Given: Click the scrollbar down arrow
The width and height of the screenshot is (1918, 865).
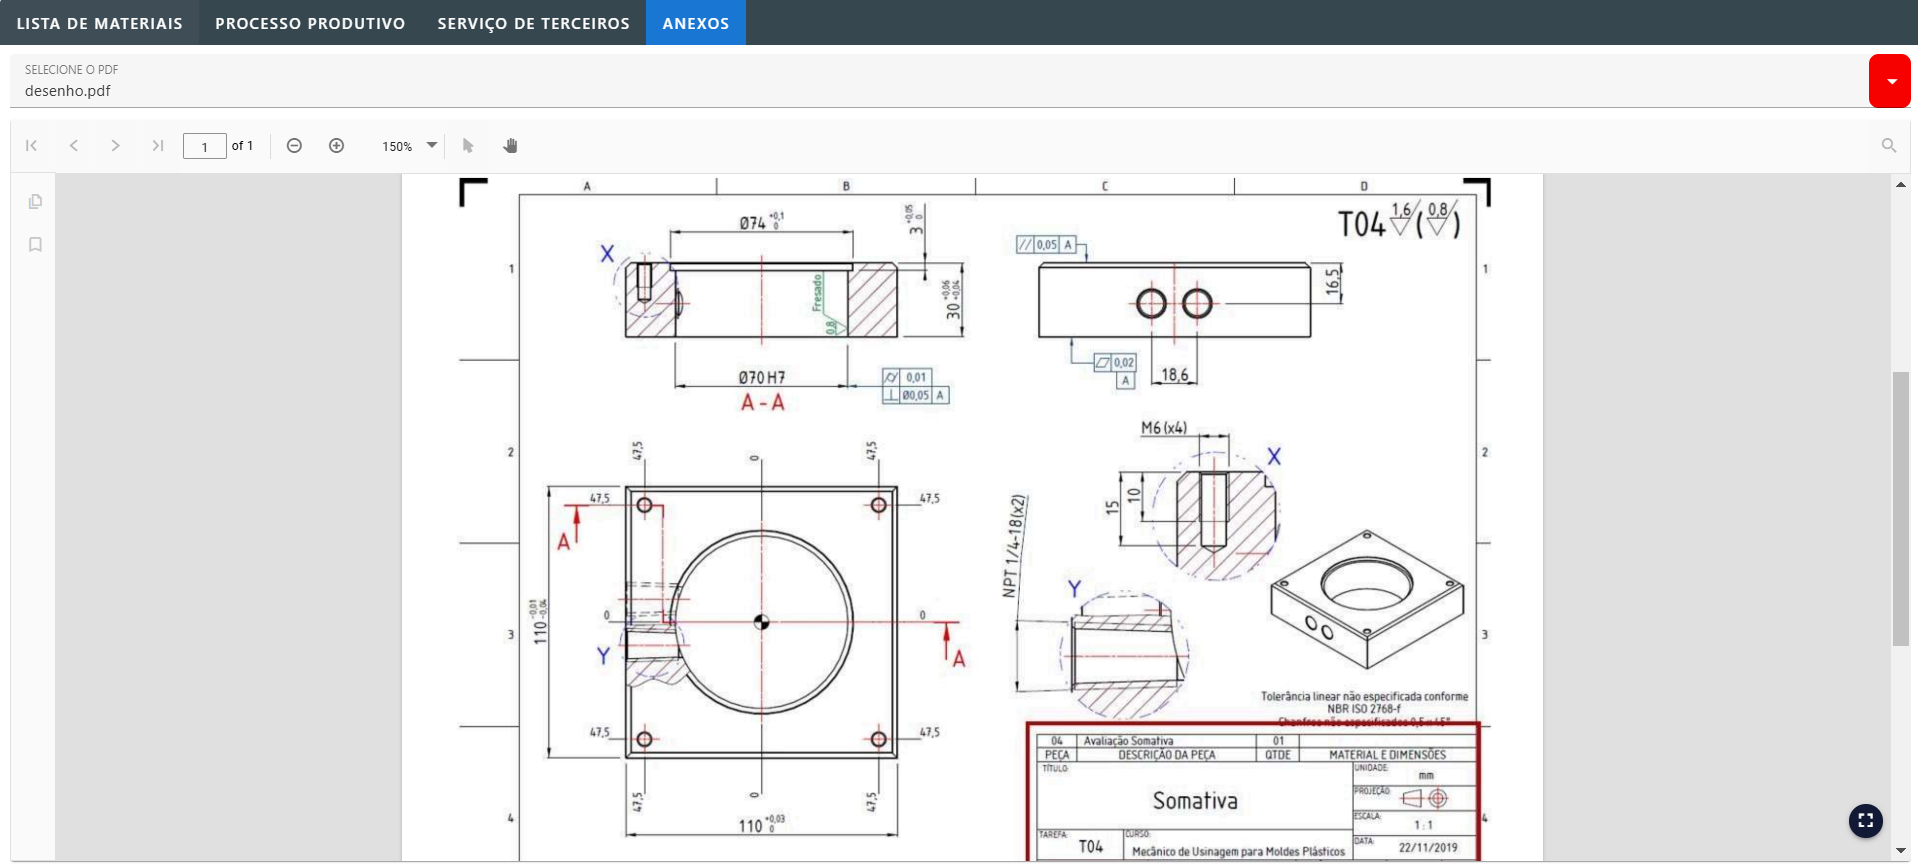Looking at the screenshot, I should (x=1901, y=851).
